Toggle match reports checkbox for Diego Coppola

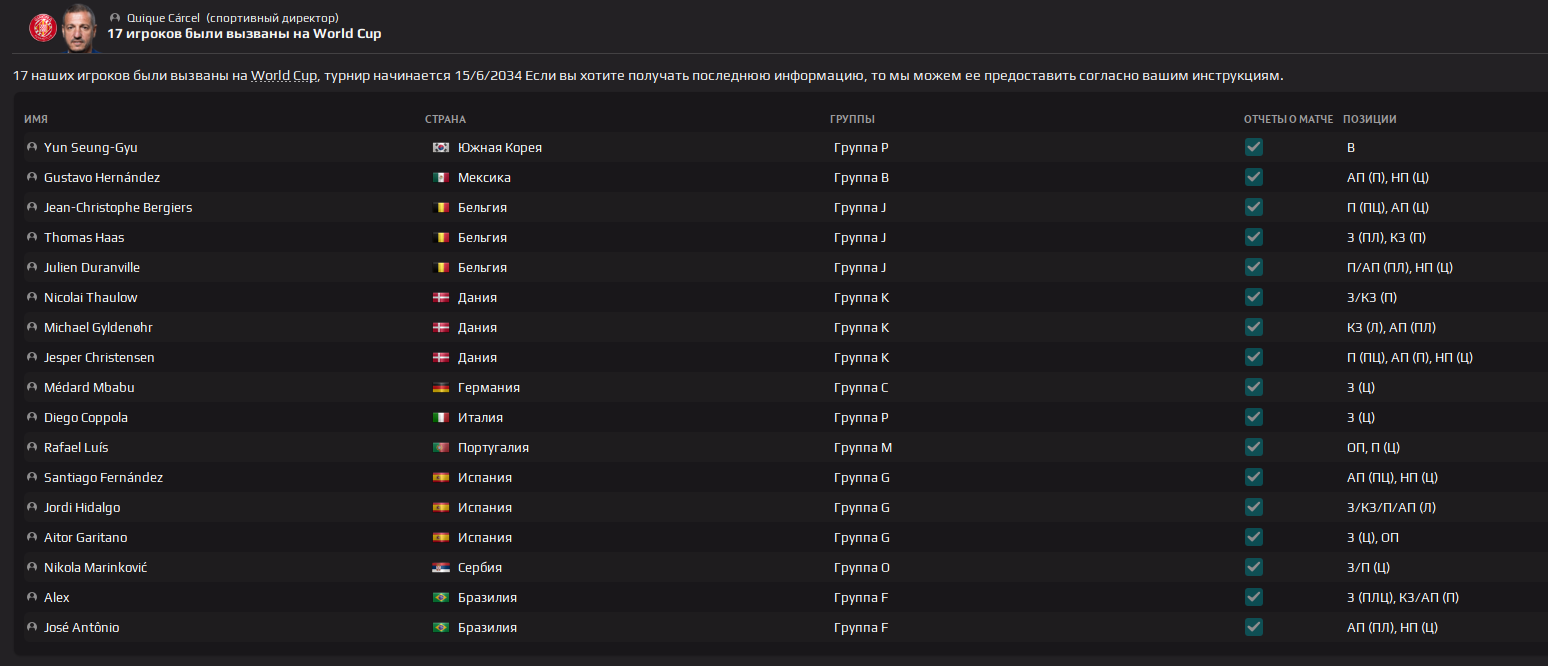click(1254, 417)
